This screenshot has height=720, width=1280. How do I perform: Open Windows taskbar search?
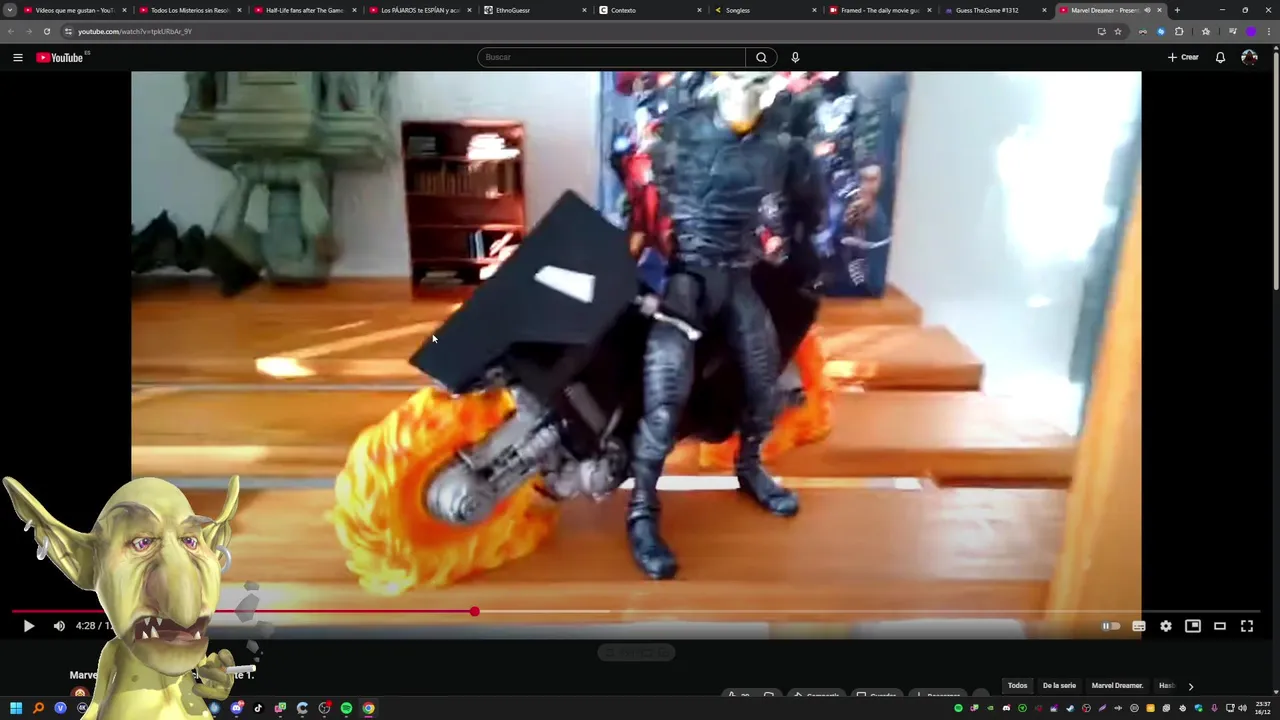pyautogui.click(x=38, y=708)
